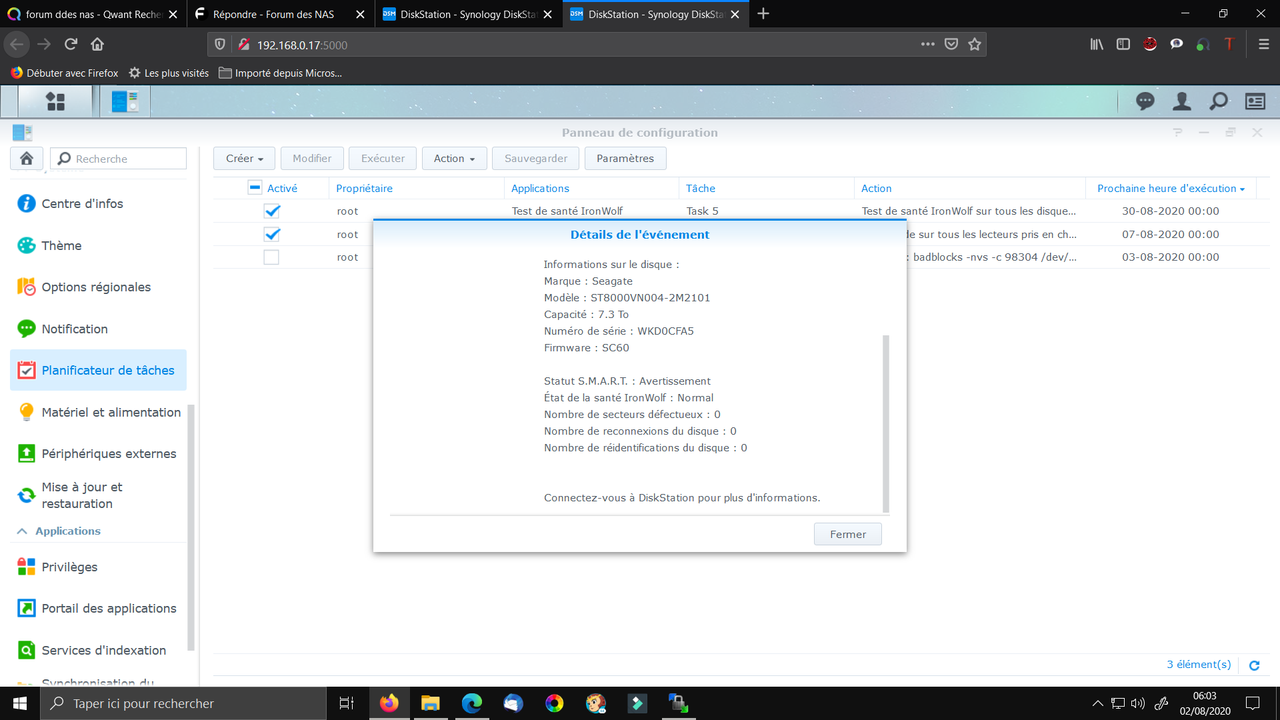Show hidden system tray icons chevron
1280x720 pixels.
(1098, 703)
